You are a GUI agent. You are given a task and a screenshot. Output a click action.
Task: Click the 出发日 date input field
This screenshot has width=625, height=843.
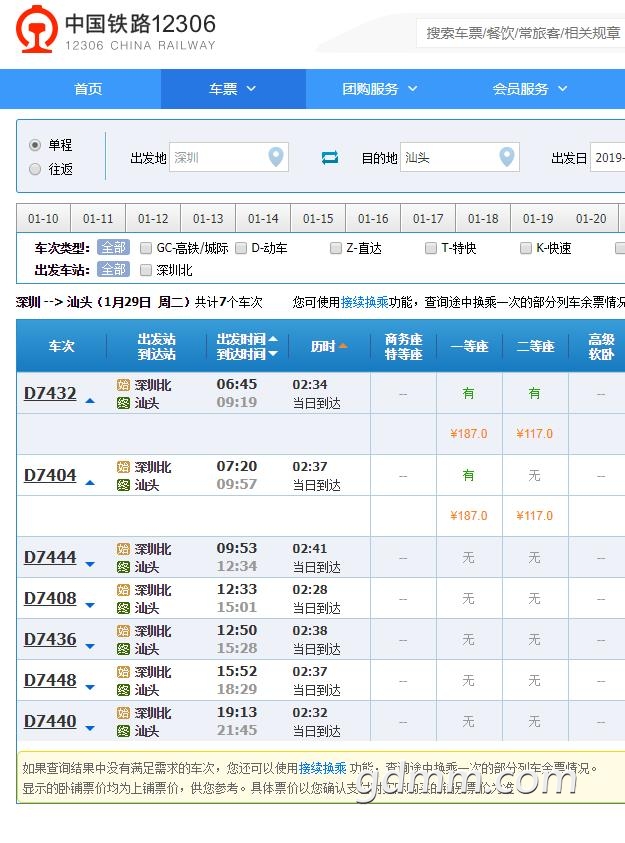(x=608, y=158)
